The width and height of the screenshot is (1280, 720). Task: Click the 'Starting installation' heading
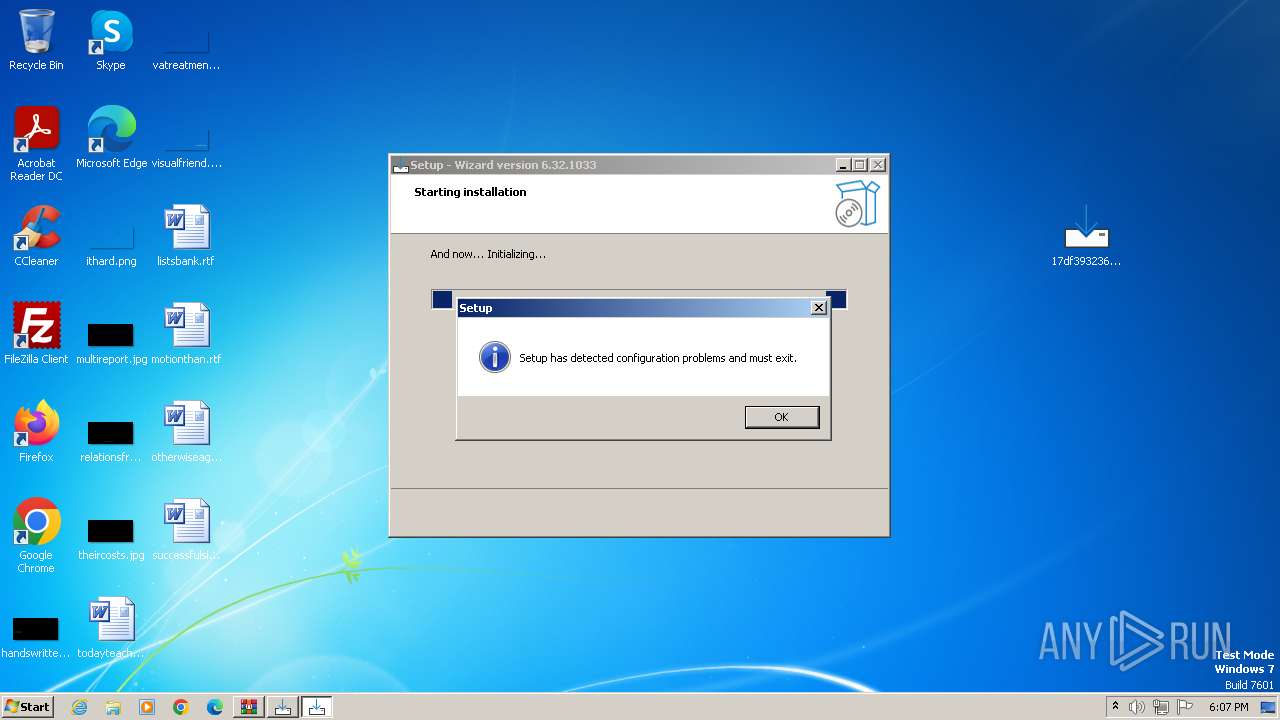coord(470,192)
